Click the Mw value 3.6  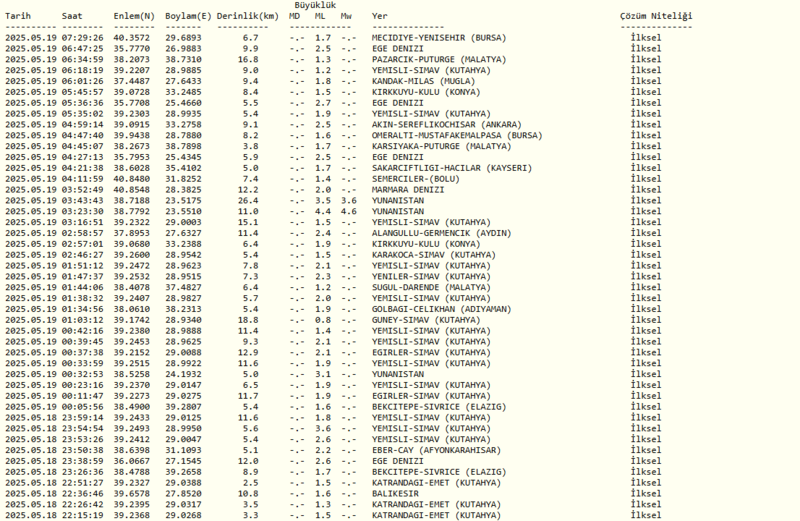348,201
